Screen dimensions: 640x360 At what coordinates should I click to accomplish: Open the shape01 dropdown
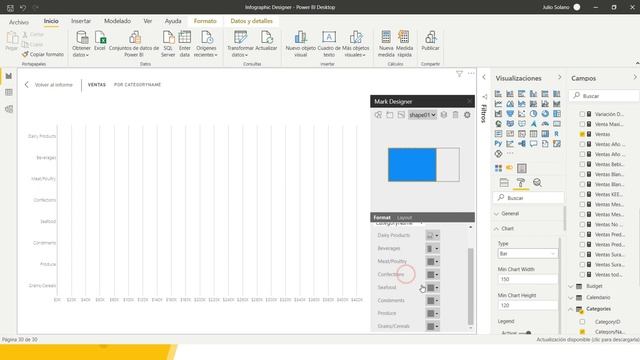coord(422,115)
